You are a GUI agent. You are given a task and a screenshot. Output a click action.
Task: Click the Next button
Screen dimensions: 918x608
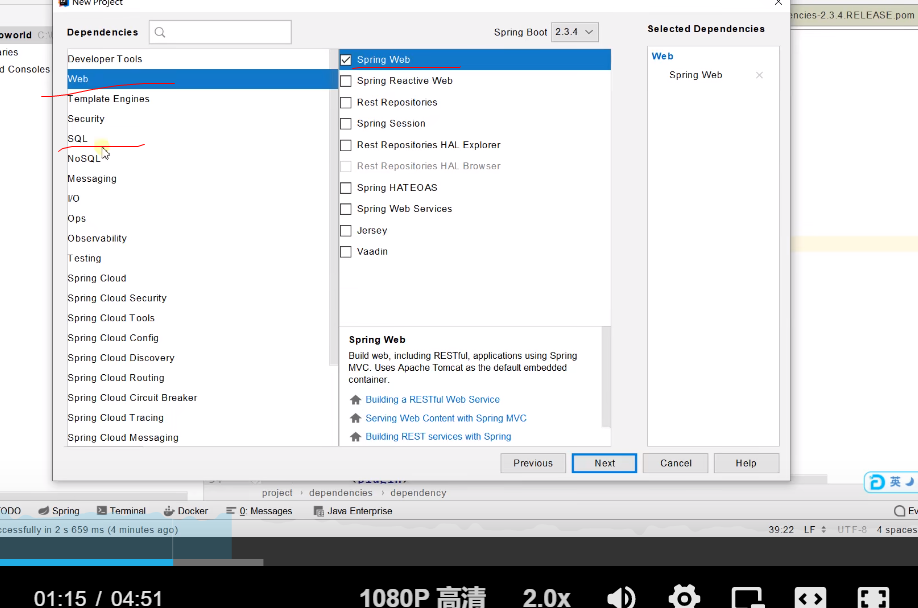(x=604, y=463)
